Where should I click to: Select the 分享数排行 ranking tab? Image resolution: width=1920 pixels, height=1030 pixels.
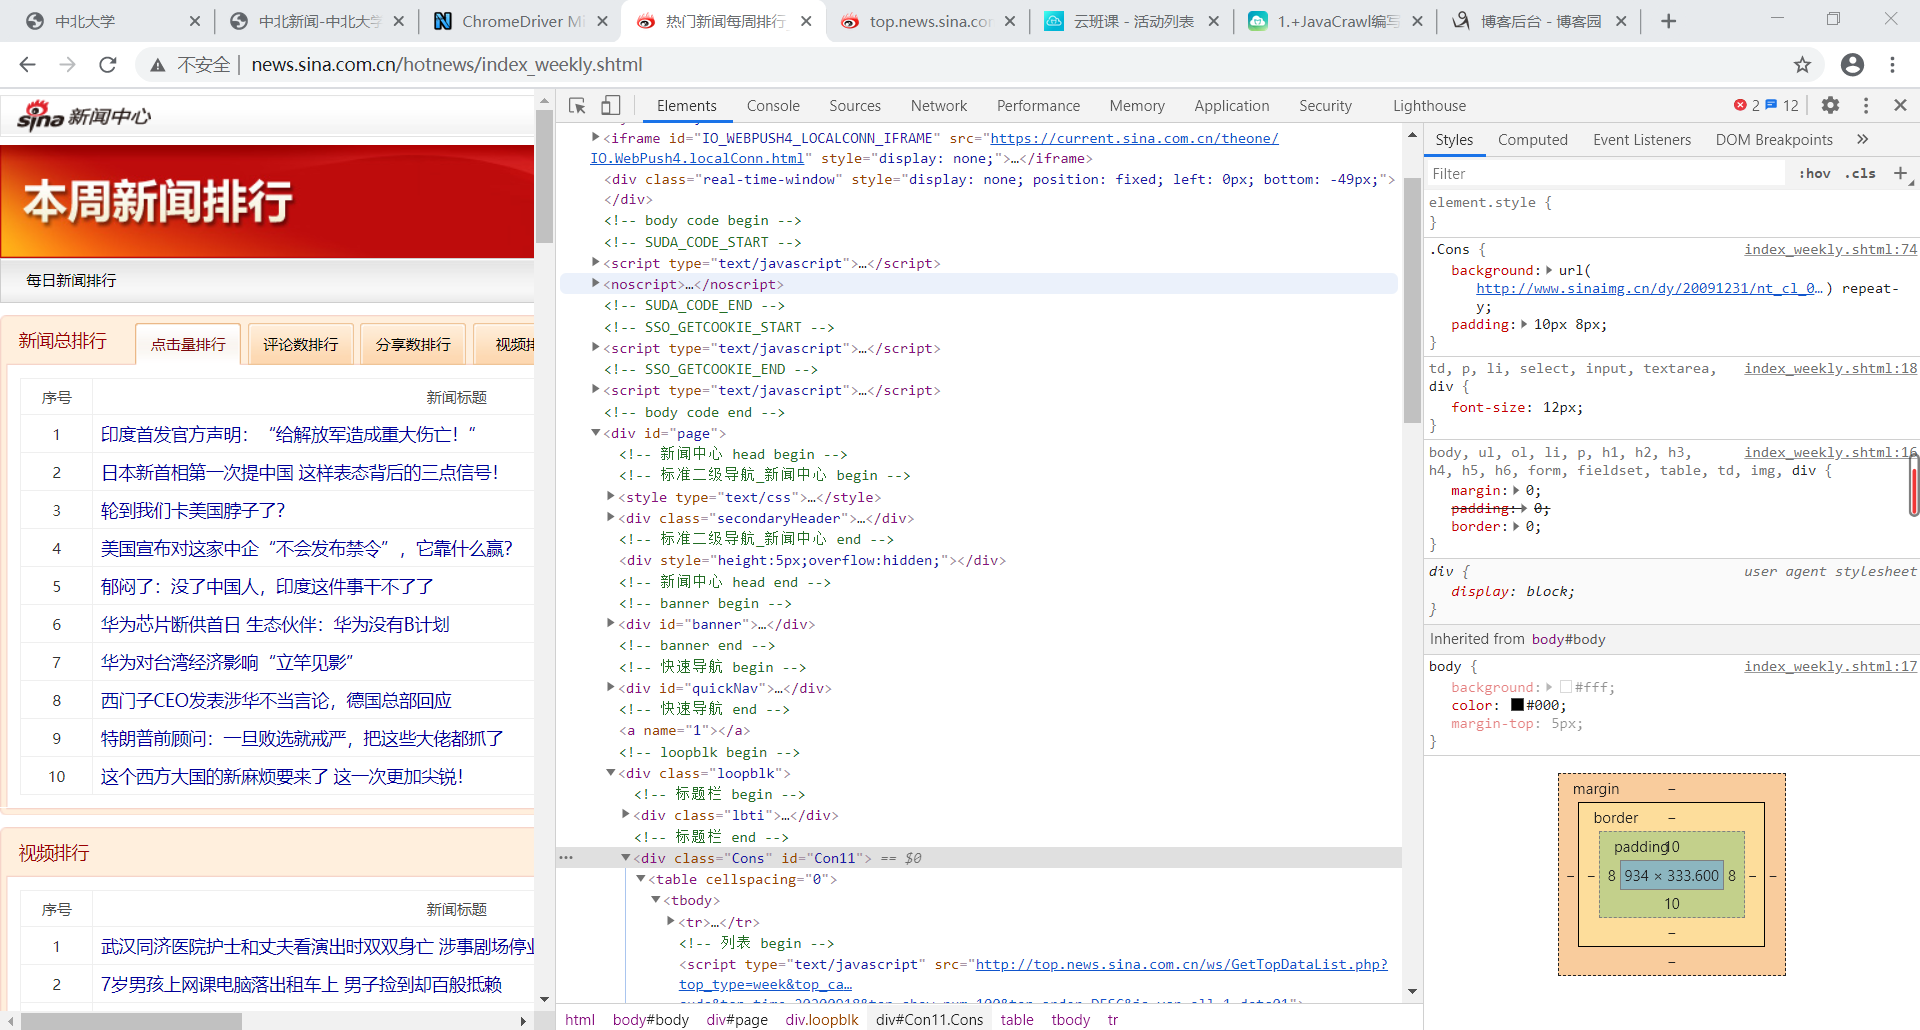413,344
